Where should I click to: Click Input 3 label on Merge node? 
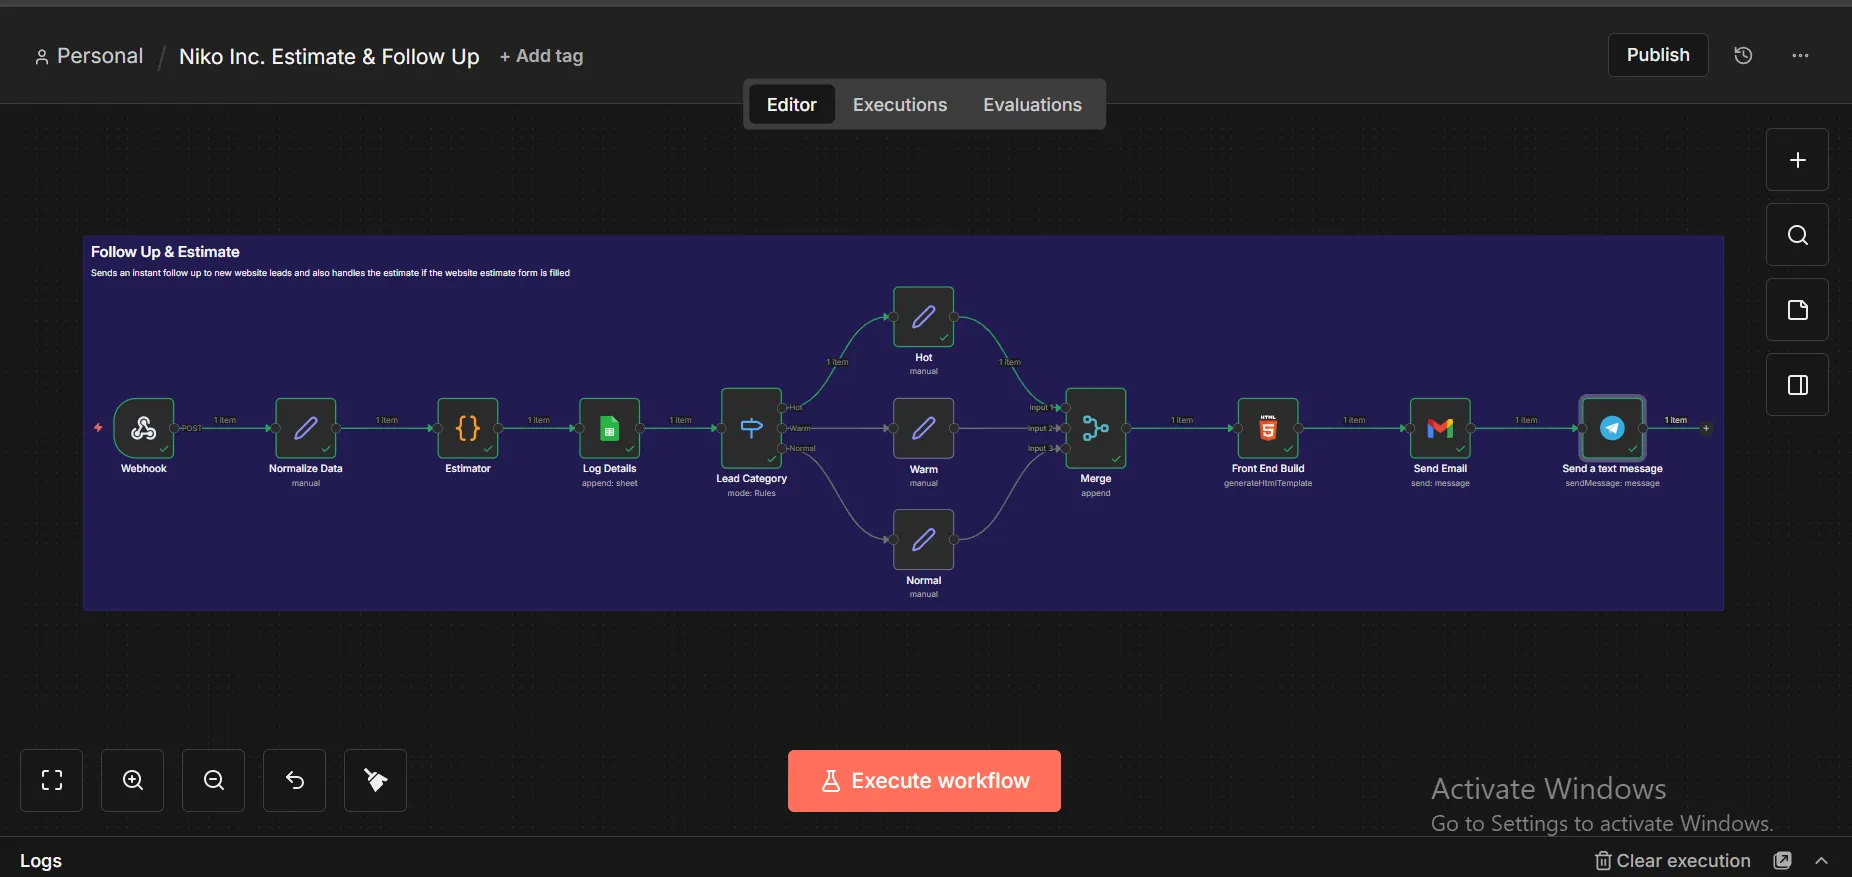pos(1040,448)
